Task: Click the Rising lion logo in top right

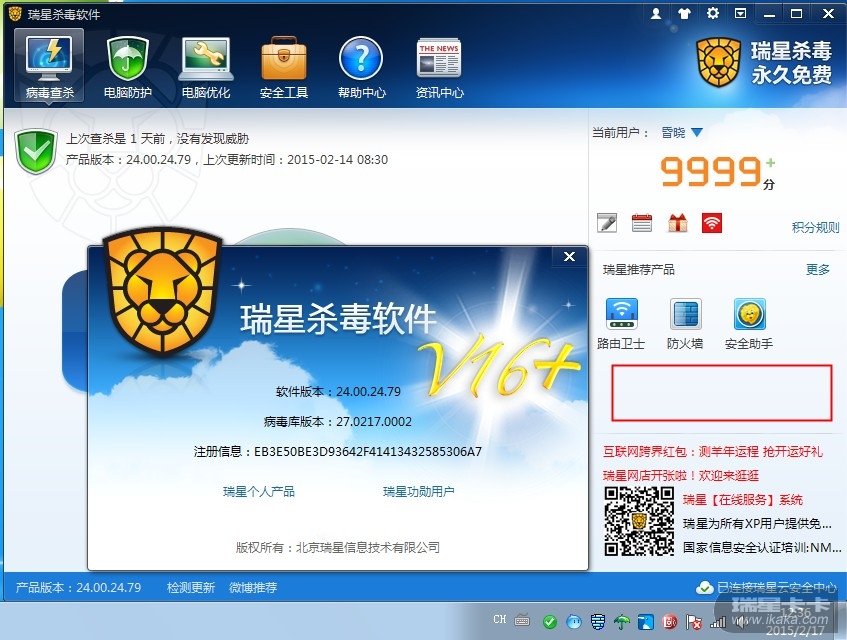Action: 718,62
